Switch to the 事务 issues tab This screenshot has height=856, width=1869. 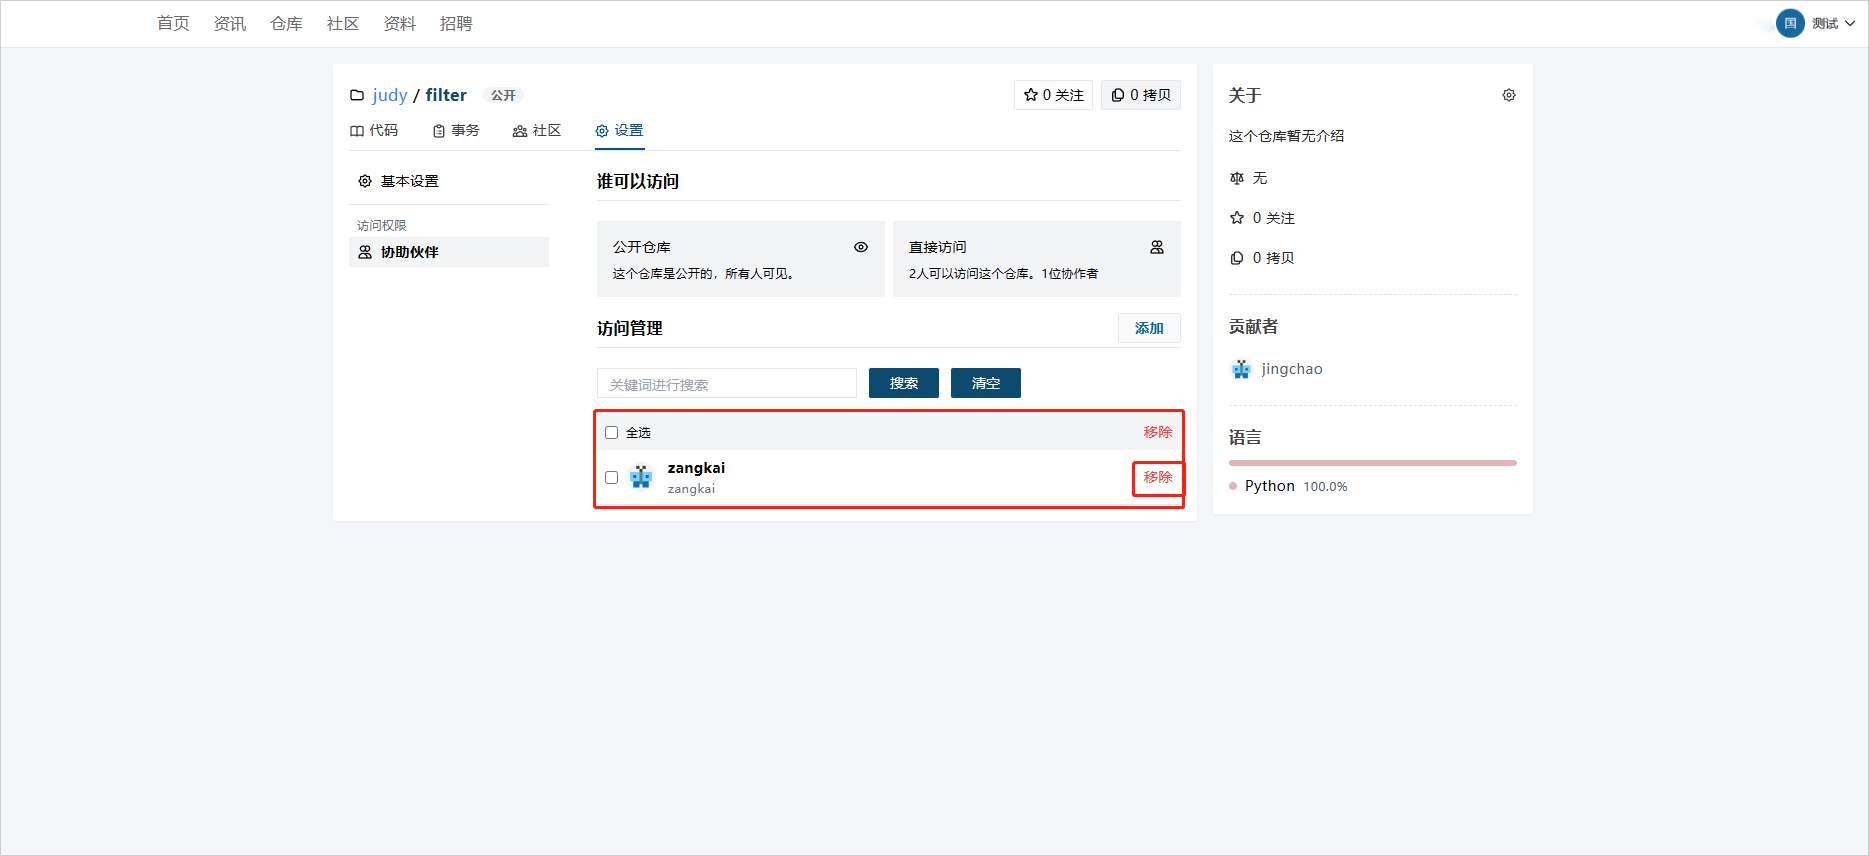point(456,131)
